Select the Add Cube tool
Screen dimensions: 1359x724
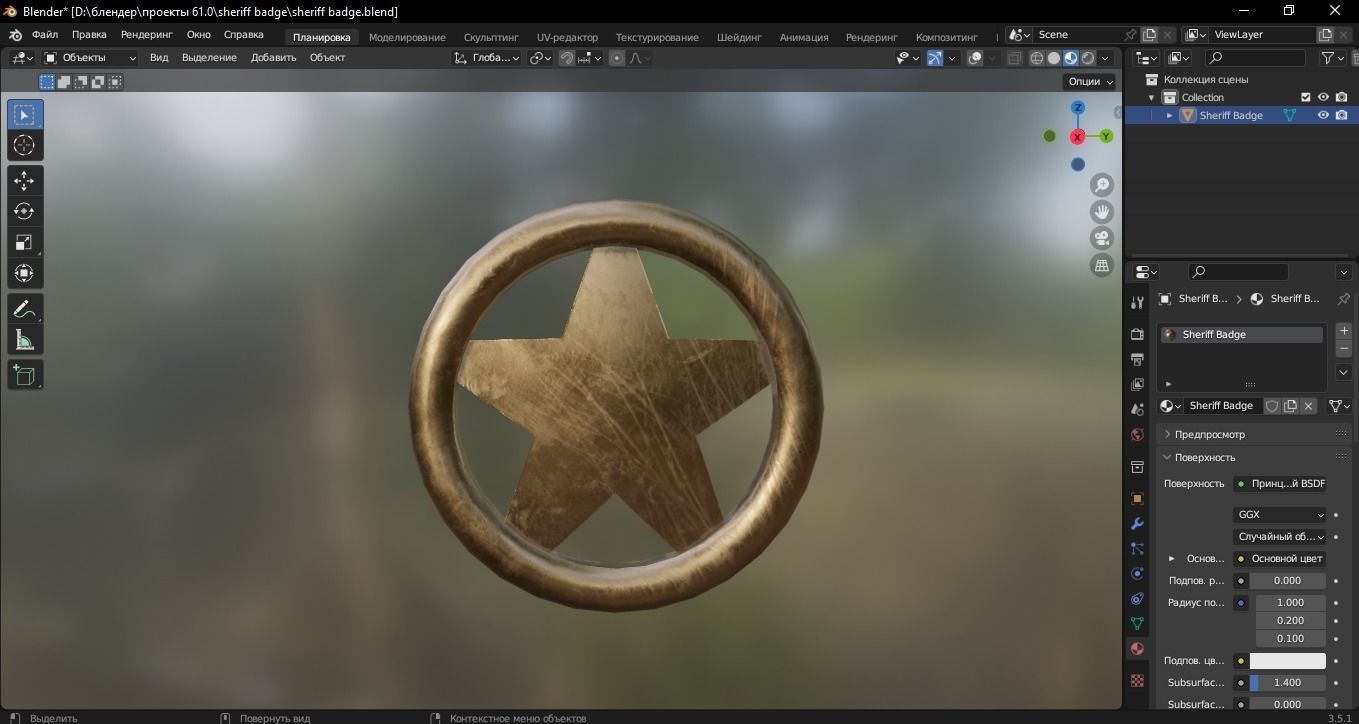coord(25,375)
